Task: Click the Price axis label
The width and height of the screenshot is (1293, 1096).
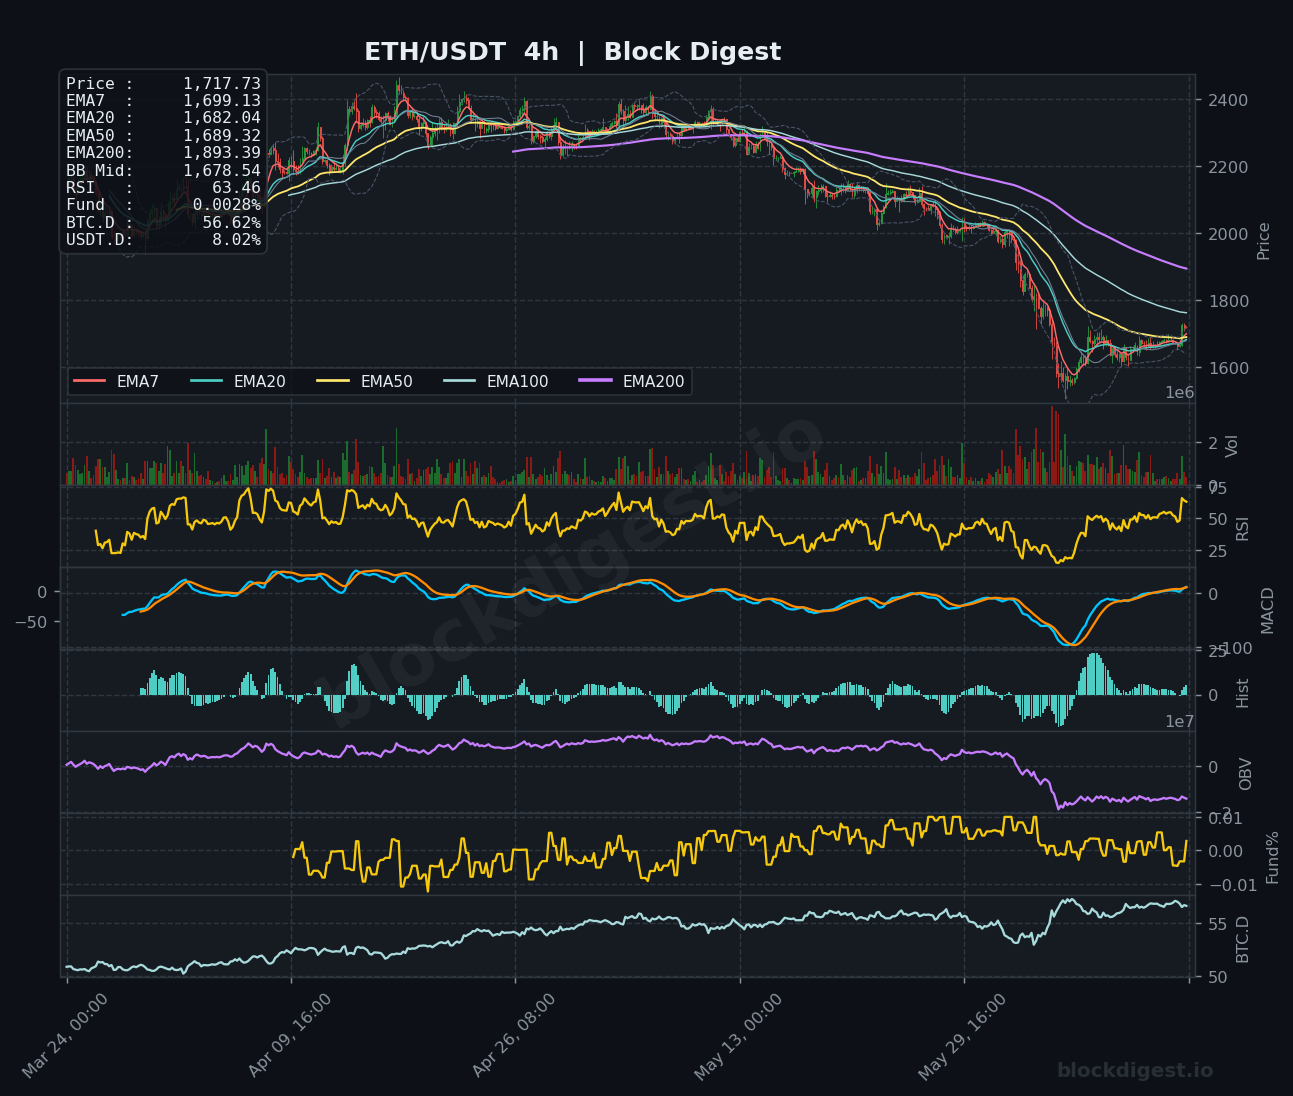Action: coord(1264,241)
